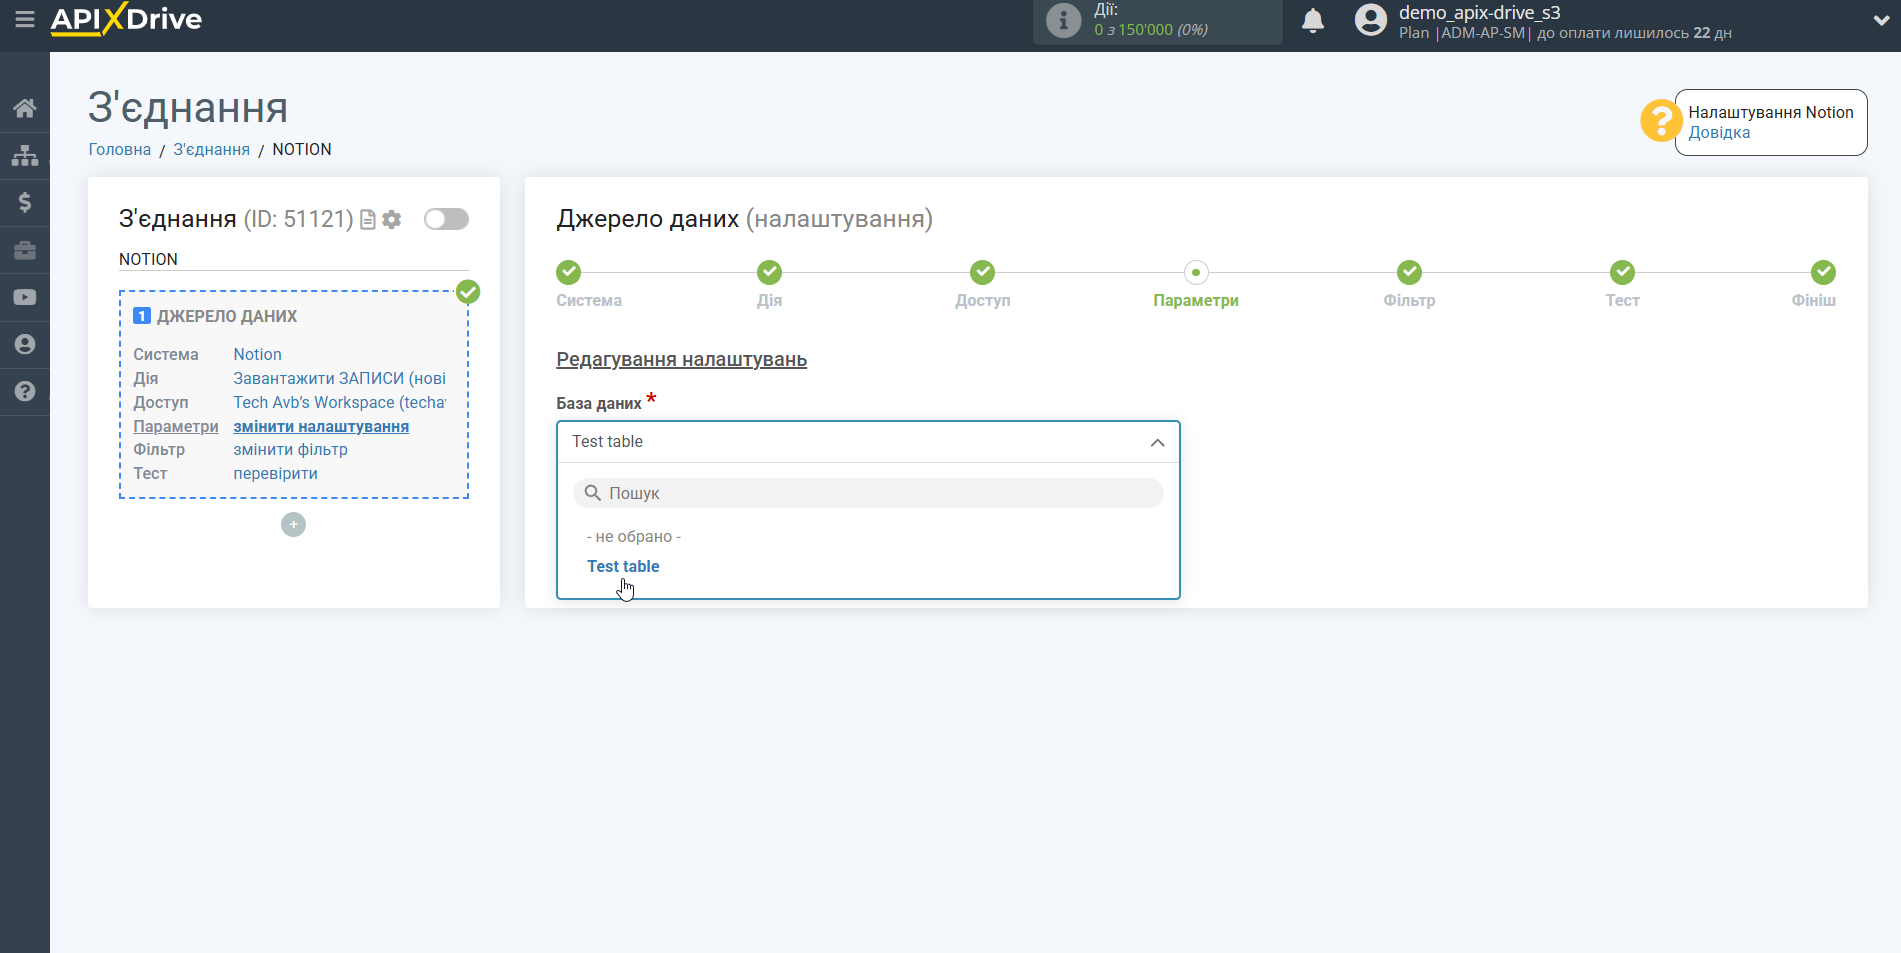Click the demo_apix-drive_s3 username

1479,12
